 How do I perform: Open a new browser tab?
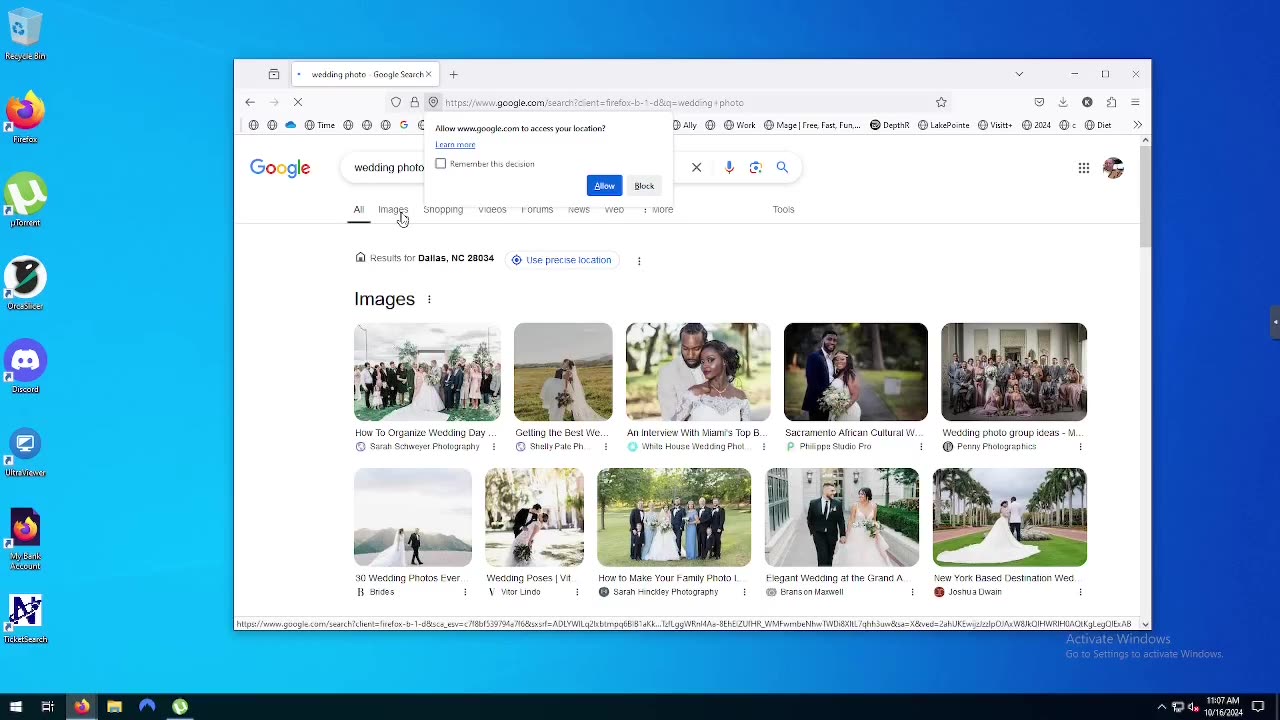[x=453, y=74]
